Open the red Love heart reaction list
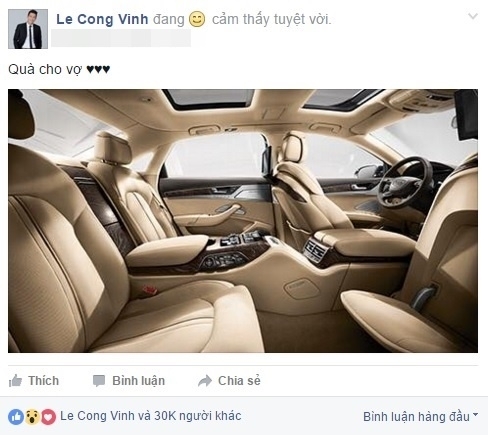This screenshot has height=435, width=488. 48,417
